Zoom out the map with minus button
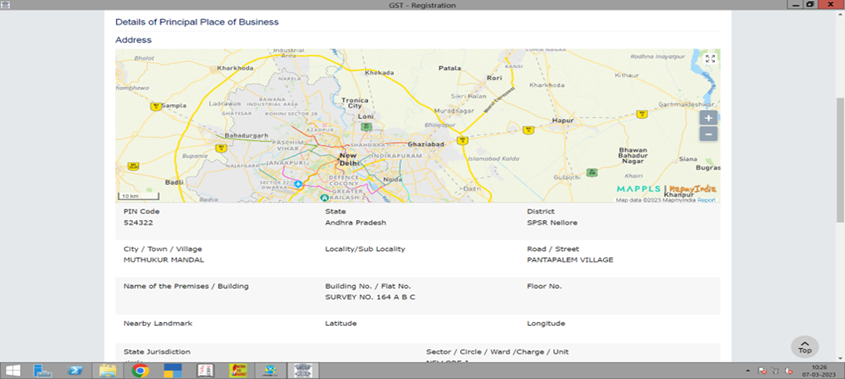The height and width of the screenshot is (379, 845). coord(708,134)
